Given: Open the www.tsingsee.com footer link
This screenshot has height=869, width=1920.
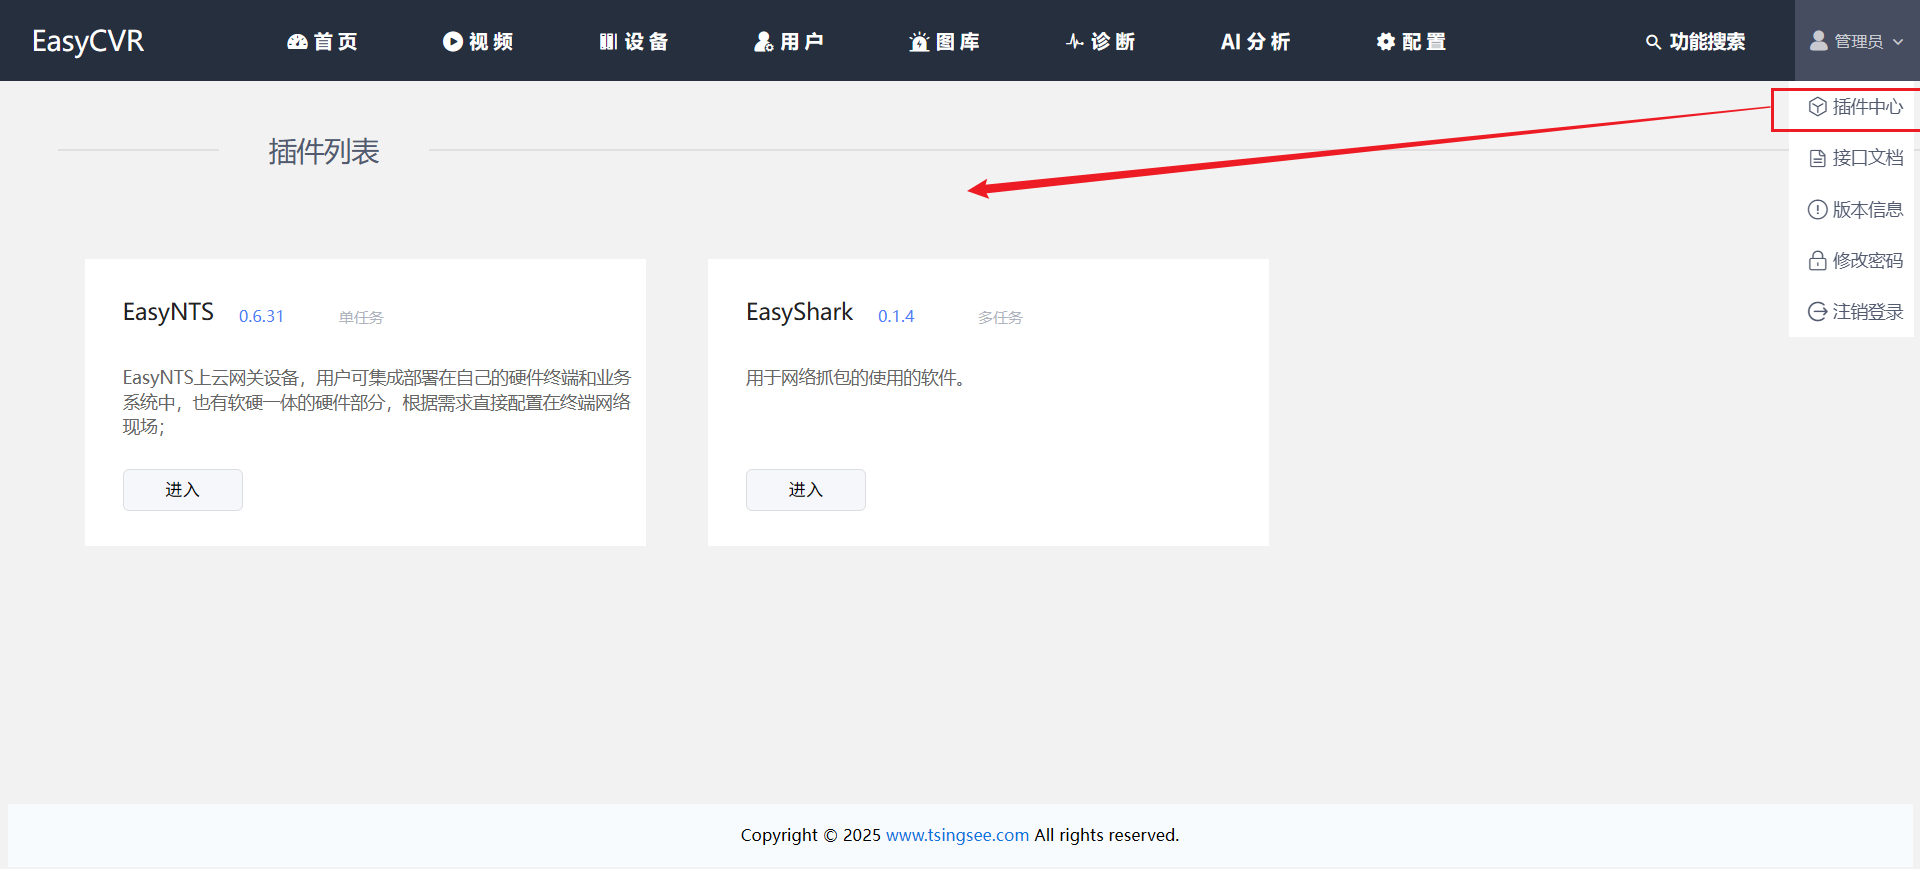Looking at the screenshot, I should pyautogui.click(x=957, y=835).
